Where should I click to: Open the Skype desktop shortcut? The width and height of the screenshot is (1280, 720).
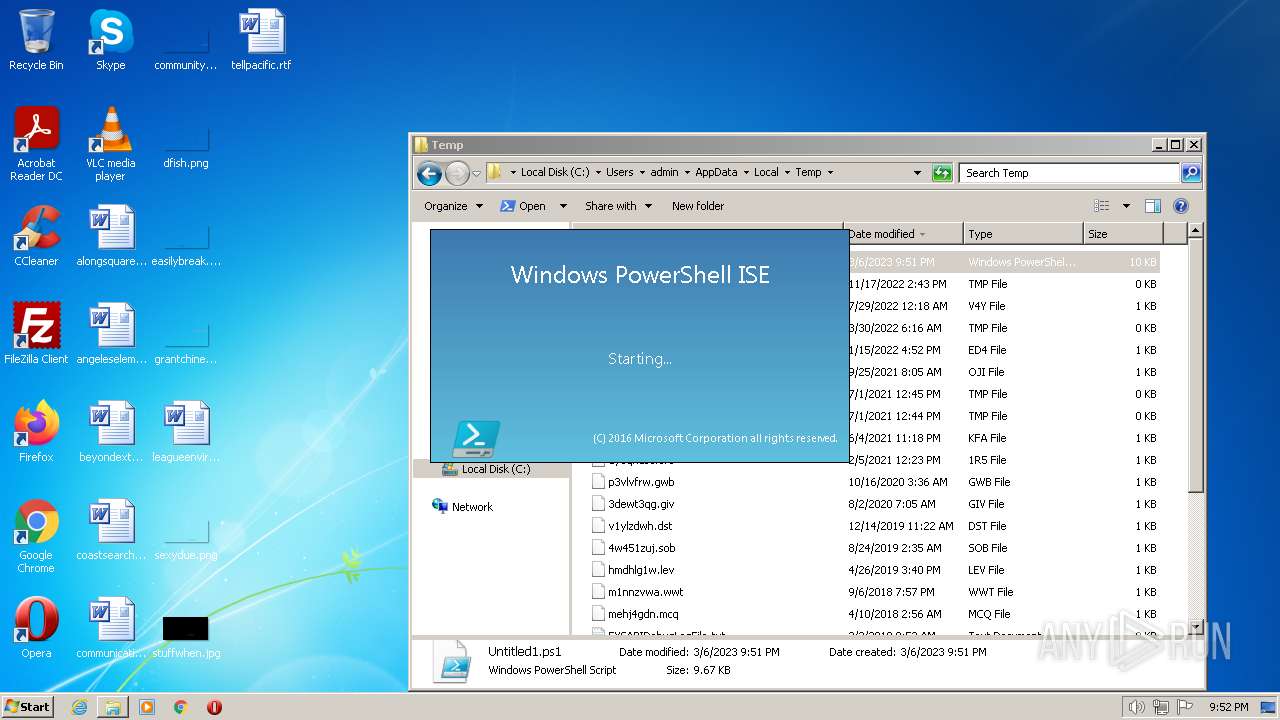[110, 41]
